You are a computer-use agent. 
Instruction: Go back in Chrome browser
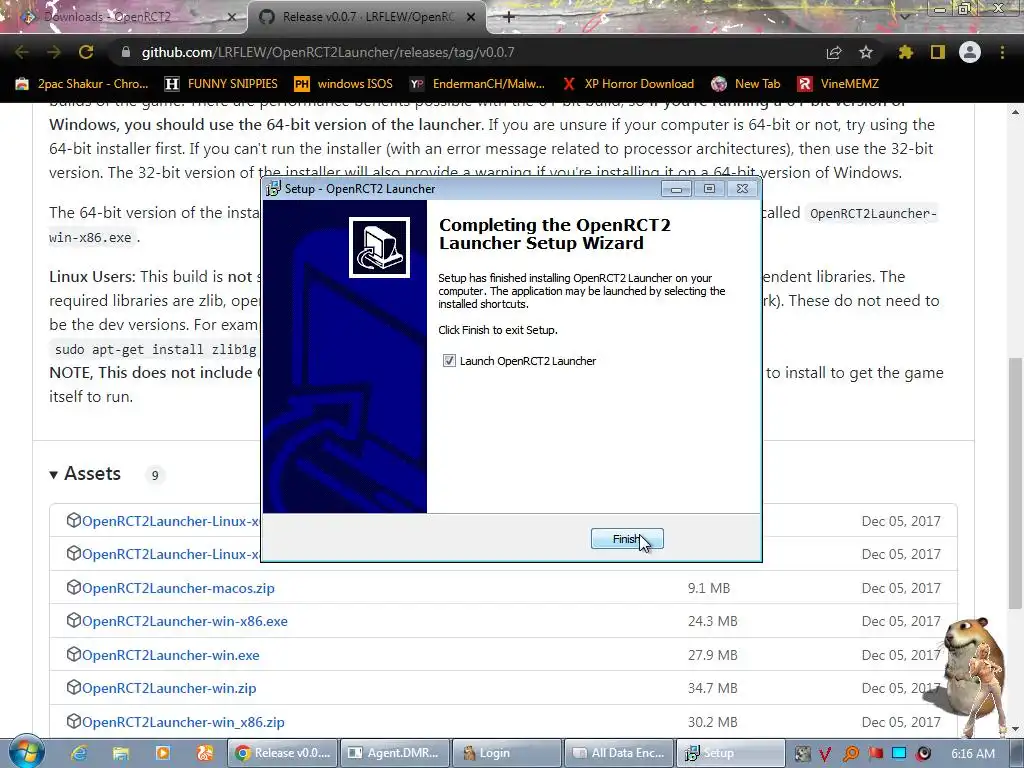click(21, 52)
